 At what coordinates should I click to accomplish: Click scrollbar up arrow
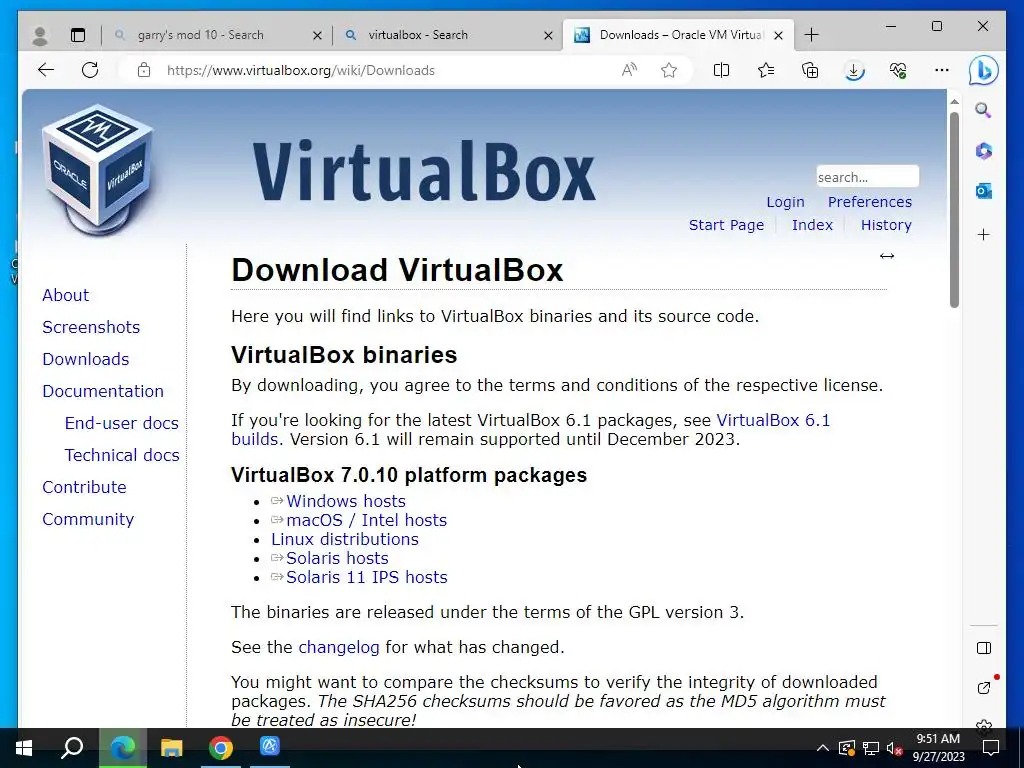click(954, 102)
